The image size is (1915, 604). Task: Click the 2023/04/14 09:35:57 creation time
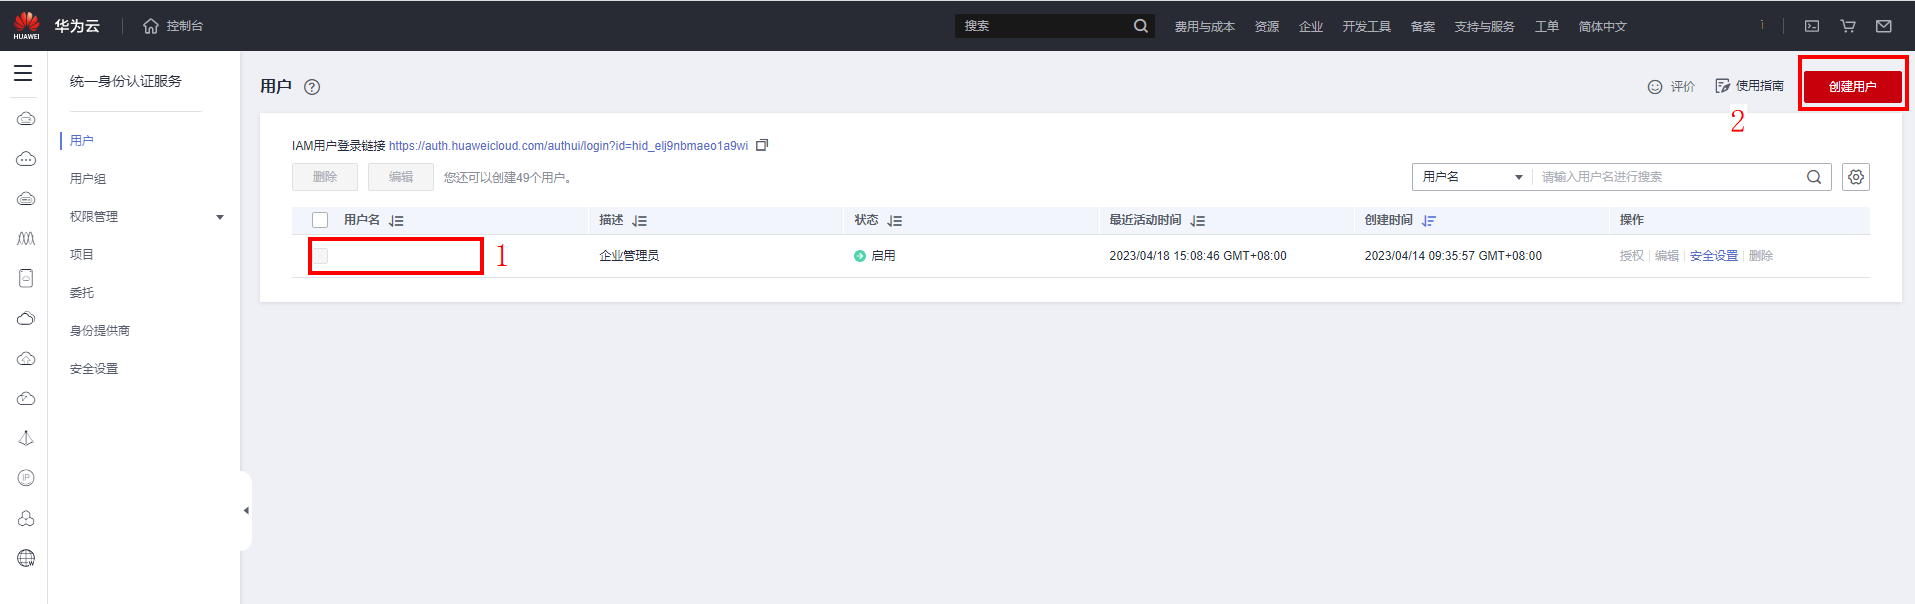(x=1453, y=256)
